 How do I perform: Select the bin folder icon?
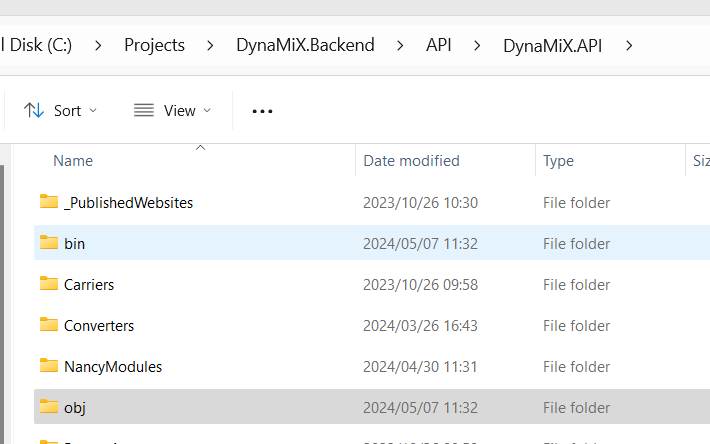[49, 243]
